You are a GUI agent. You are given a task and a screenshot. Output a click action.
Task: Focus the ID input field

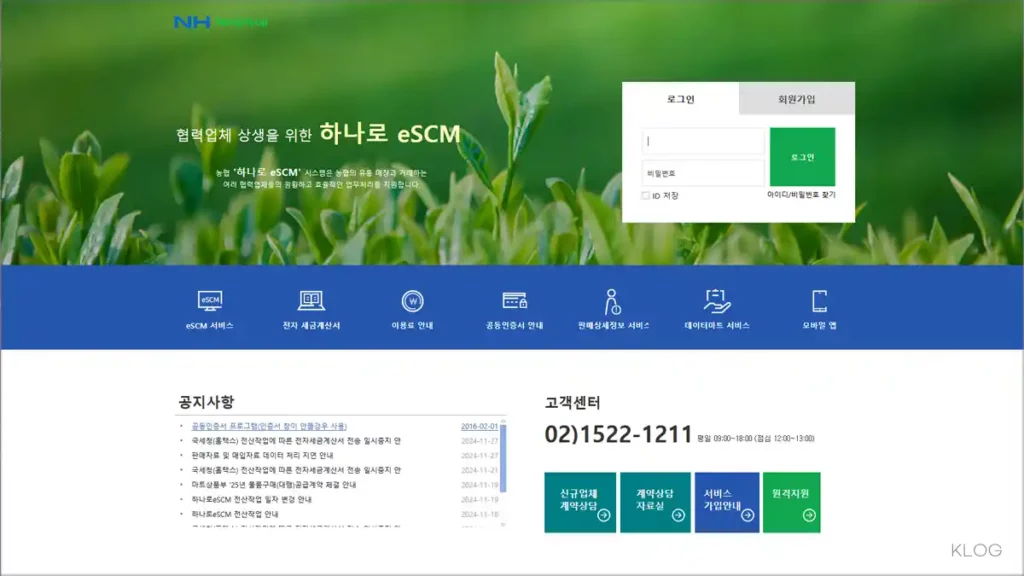coord(703,141)
